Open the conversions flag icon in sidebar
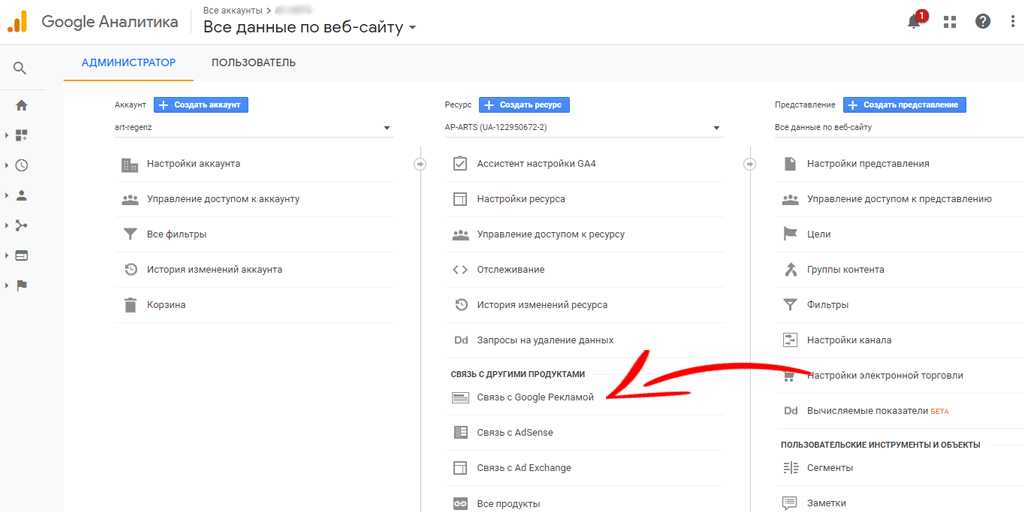The width and height of the screenshot is (1024, 512). [21, 285]
